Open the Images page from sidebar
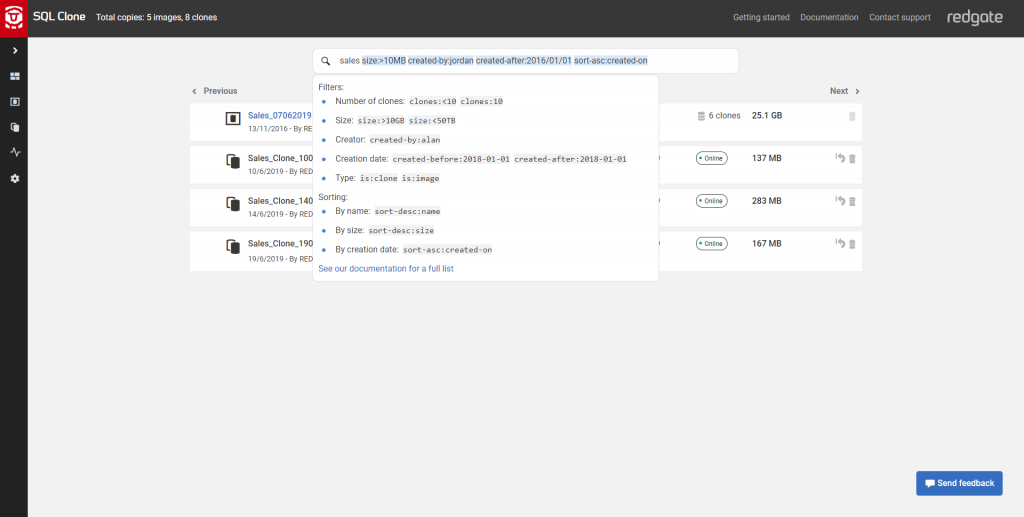The height and width of the screenshot is (517, 1024). (x=14, y=102)
